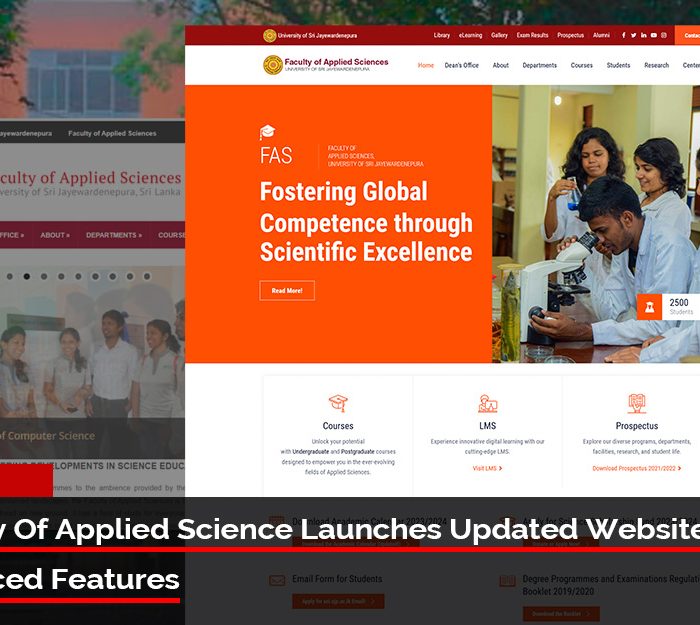This screenshot has height=625, width=700.
Task: Open the Facebook social icon
Action: click(x=623, y=35)
